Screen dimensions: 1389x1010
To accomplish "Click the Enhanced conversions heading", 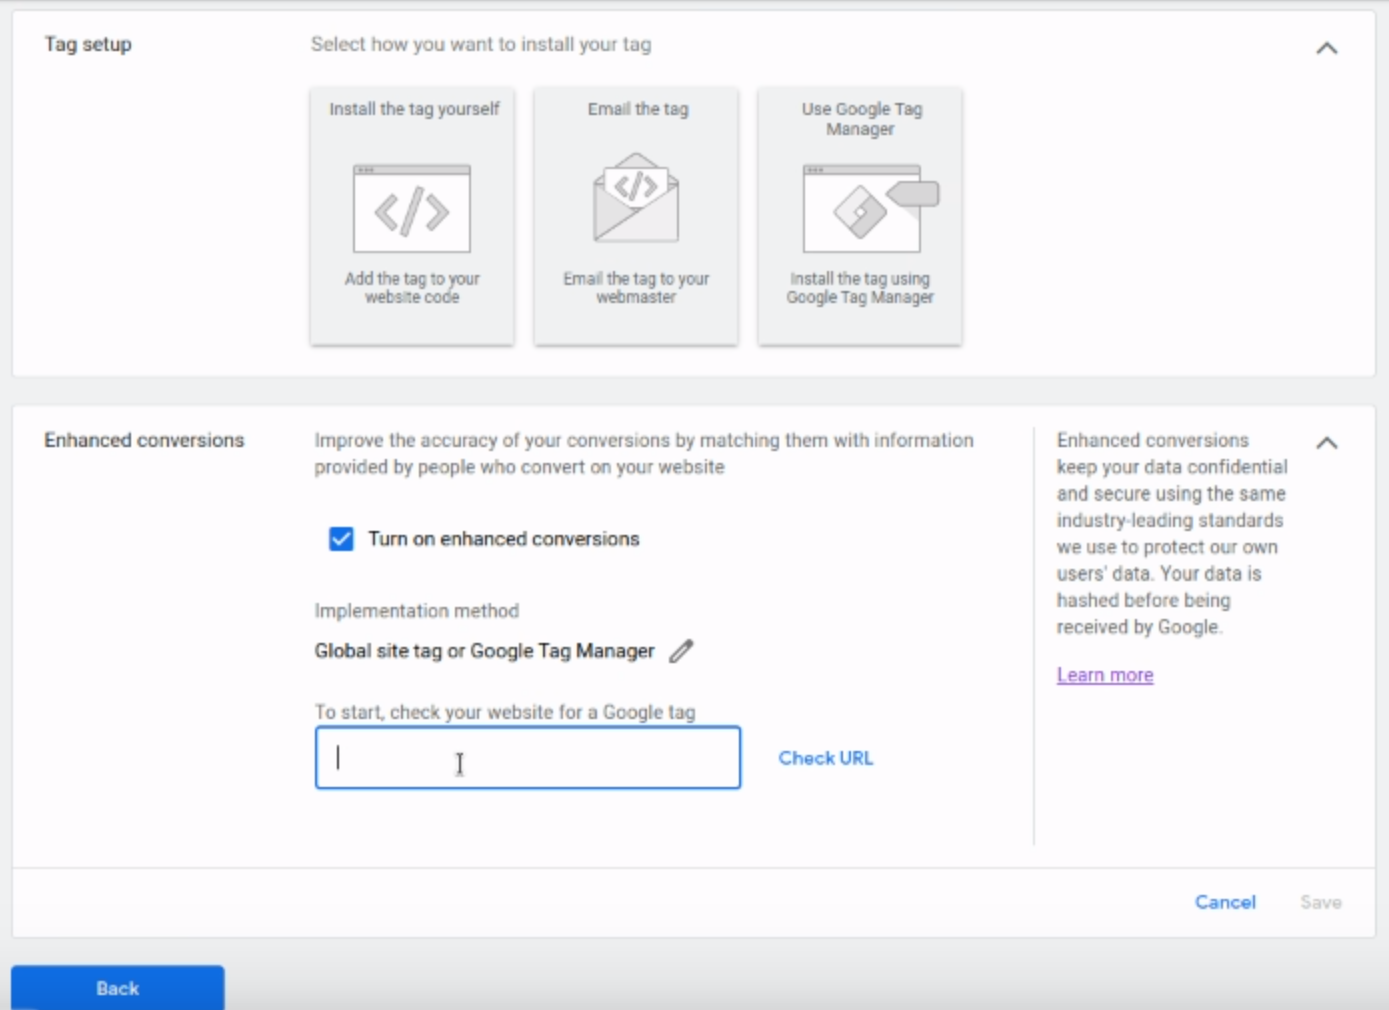I will 144,440.
